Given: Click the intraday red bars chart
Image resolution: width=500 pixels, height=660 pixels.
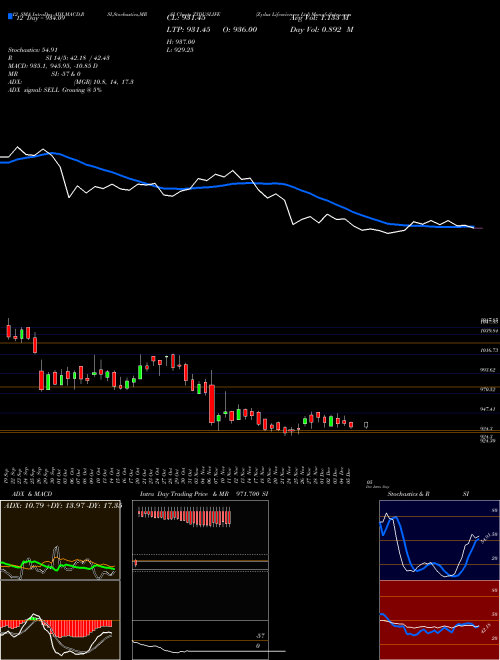Looking at the screenshot, I should coord(185,517).
